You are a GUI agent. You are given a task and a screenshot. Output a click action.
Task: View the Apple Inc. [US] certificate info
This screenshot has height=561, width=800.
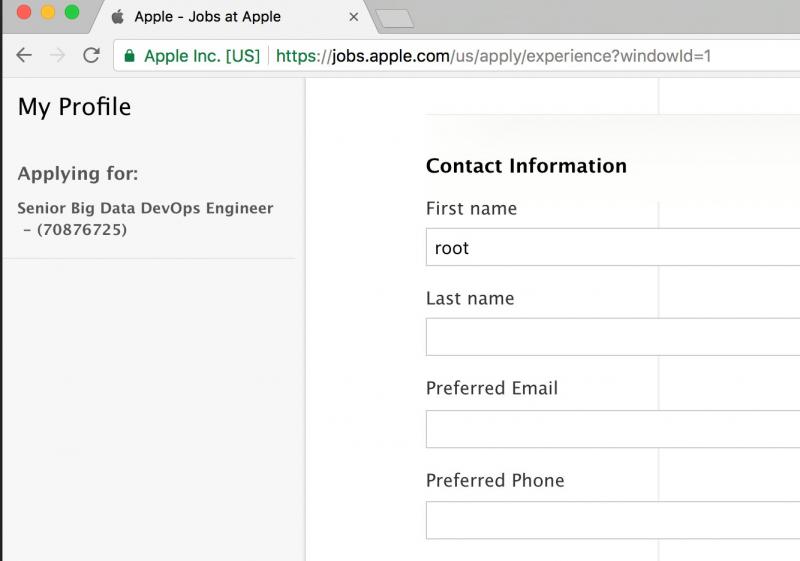(200, 56)
